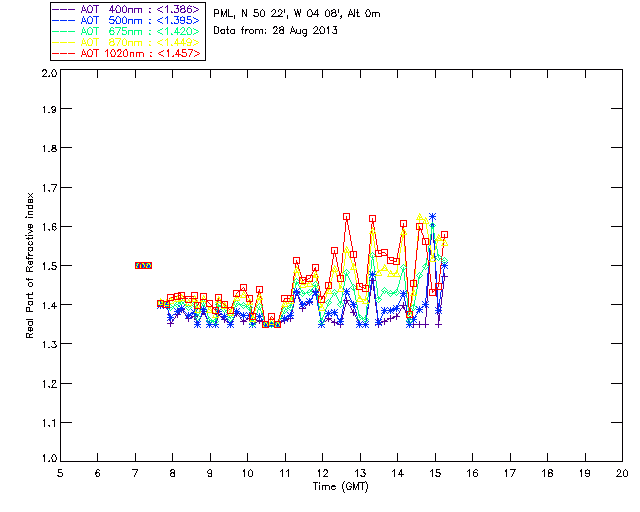The width and height of the screenshot is (640, 512).
Task: Select the hour 7 x-axis tick label
Action: (135, 473)
